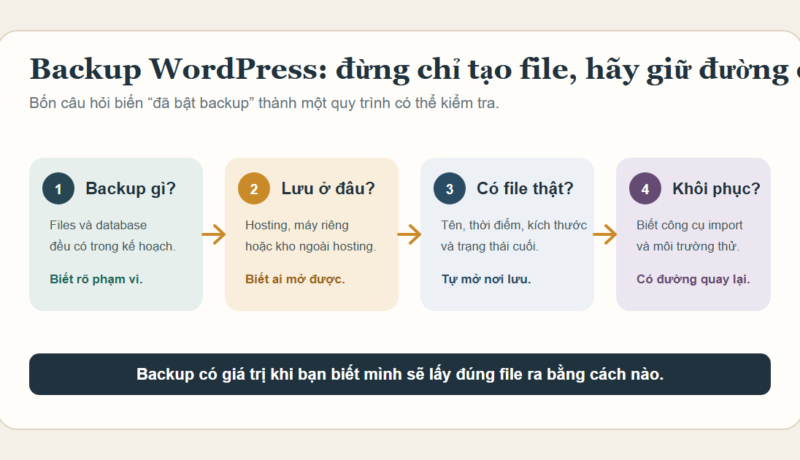
Task: Click the text 'Biết công cụ import'
Action: pos(689,225)
